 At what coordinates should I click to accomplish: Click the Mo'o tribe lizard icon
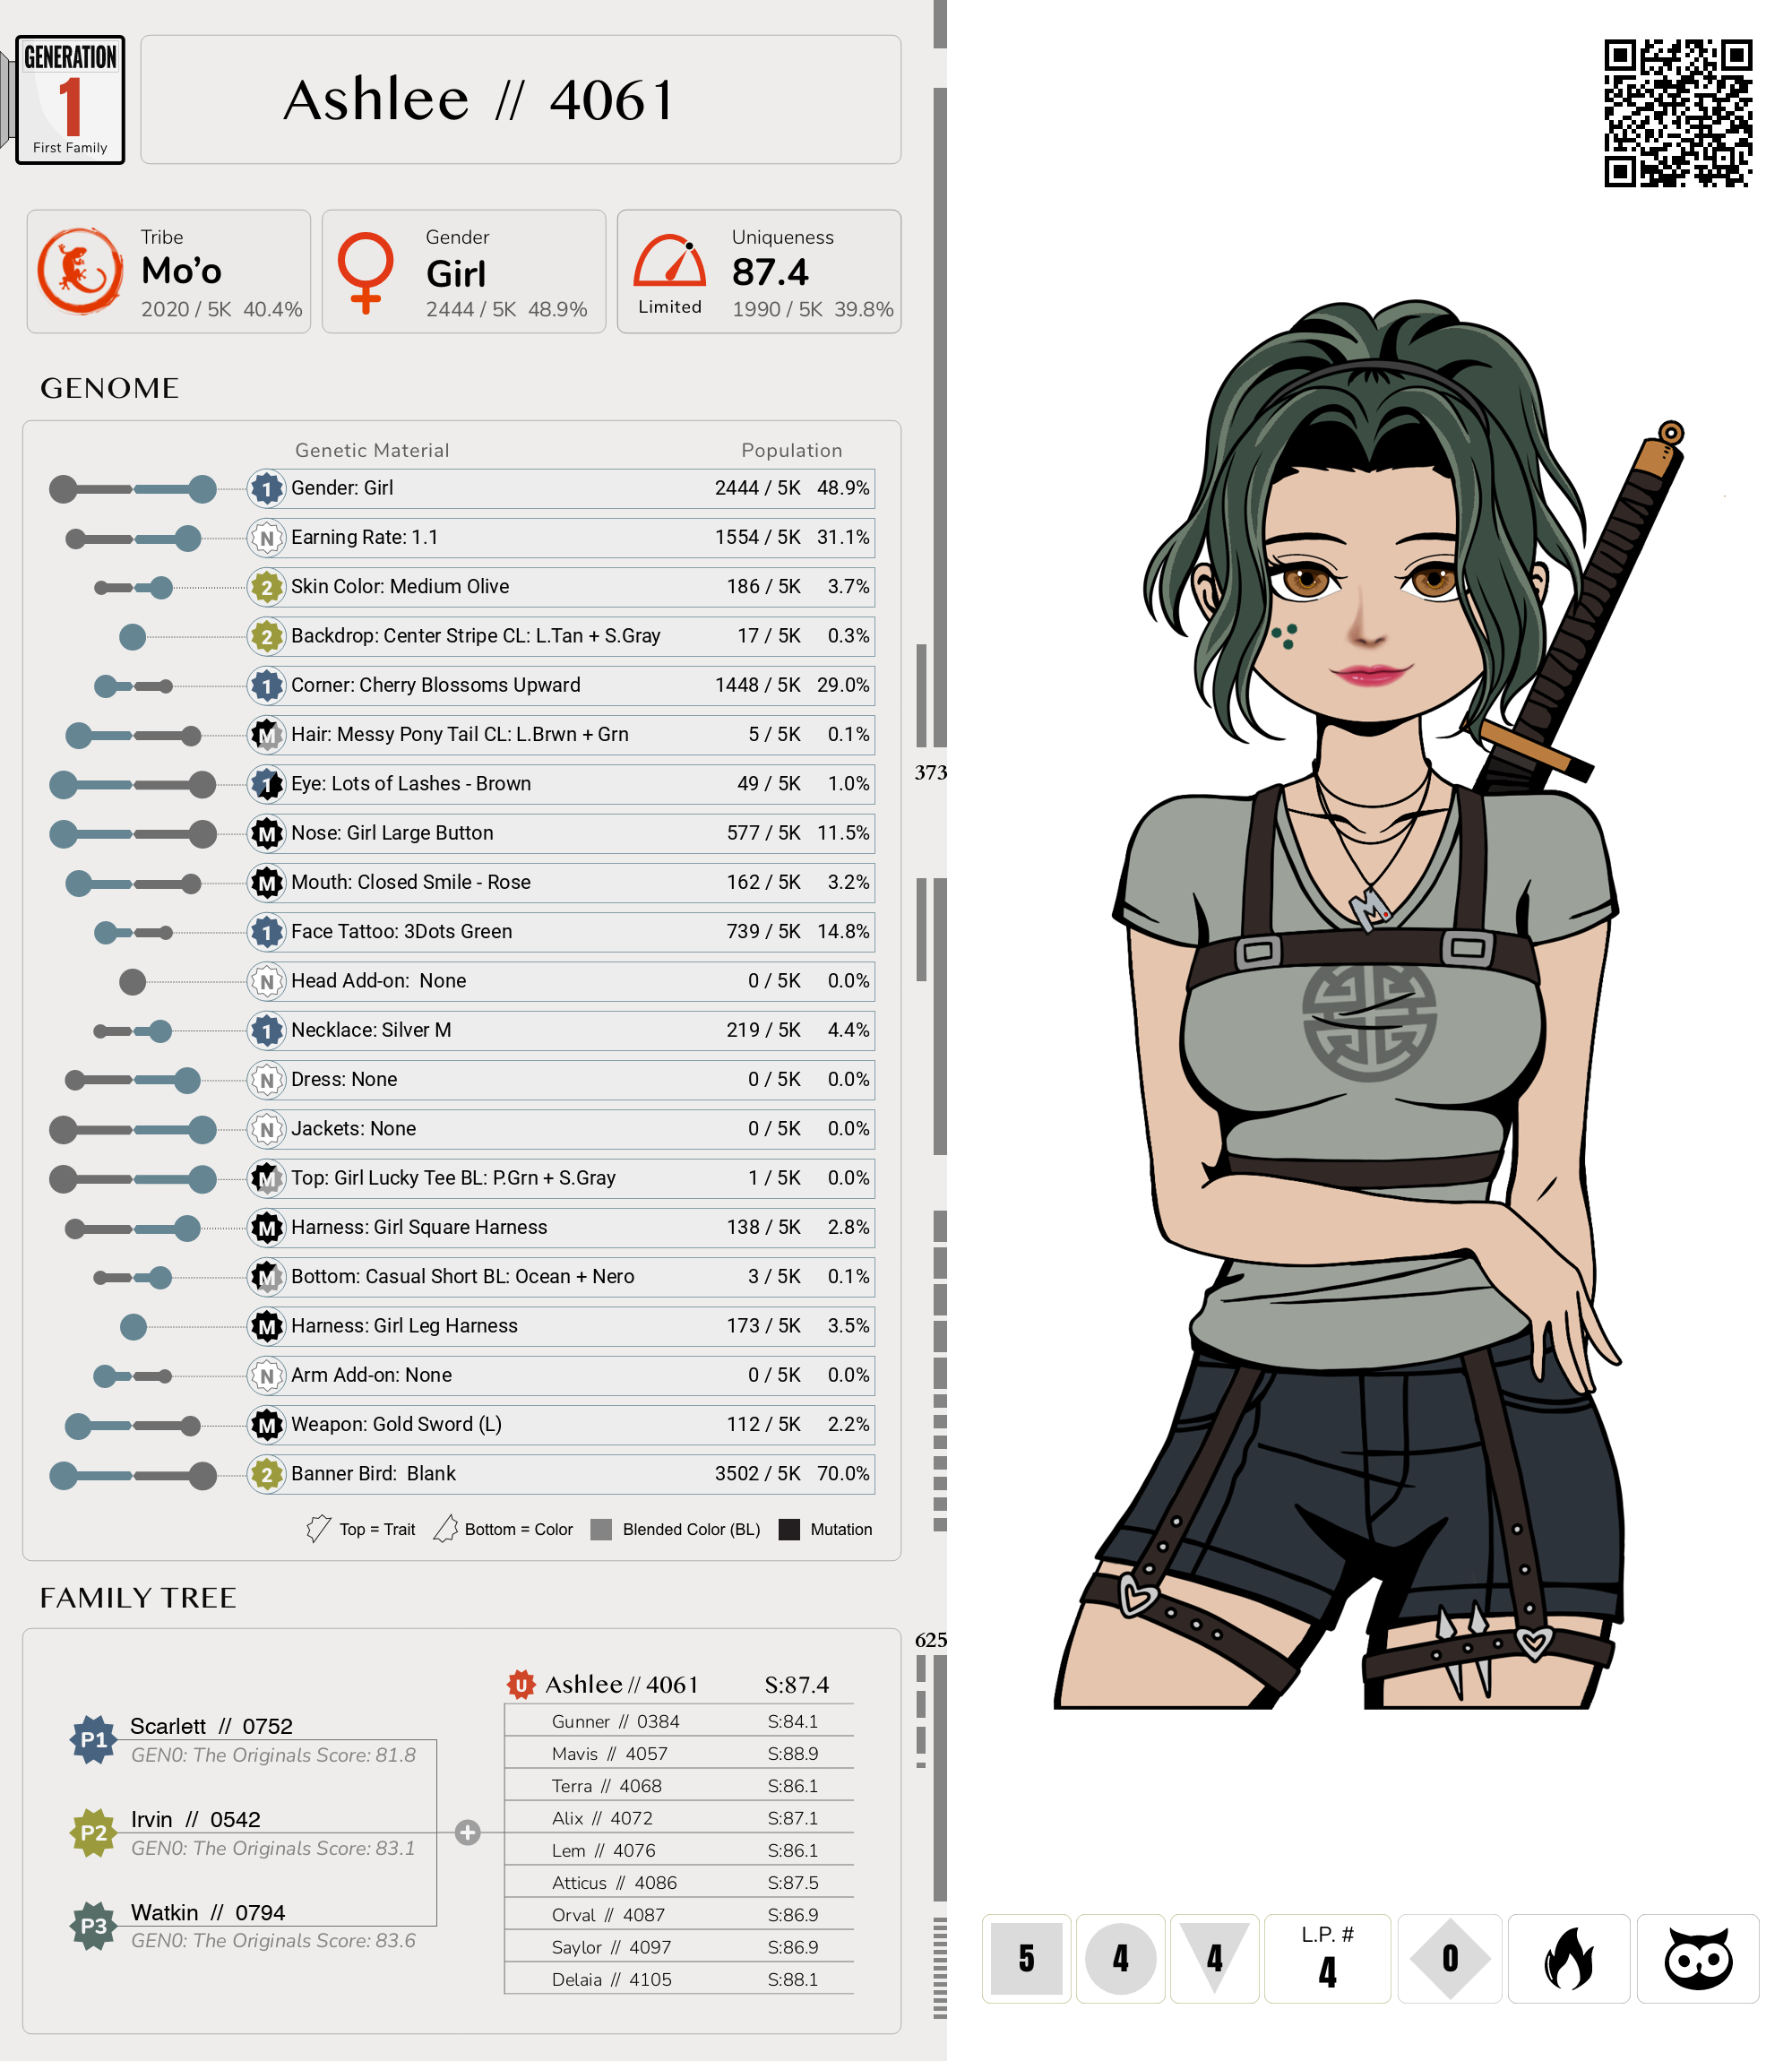click(x=80, y=271)
